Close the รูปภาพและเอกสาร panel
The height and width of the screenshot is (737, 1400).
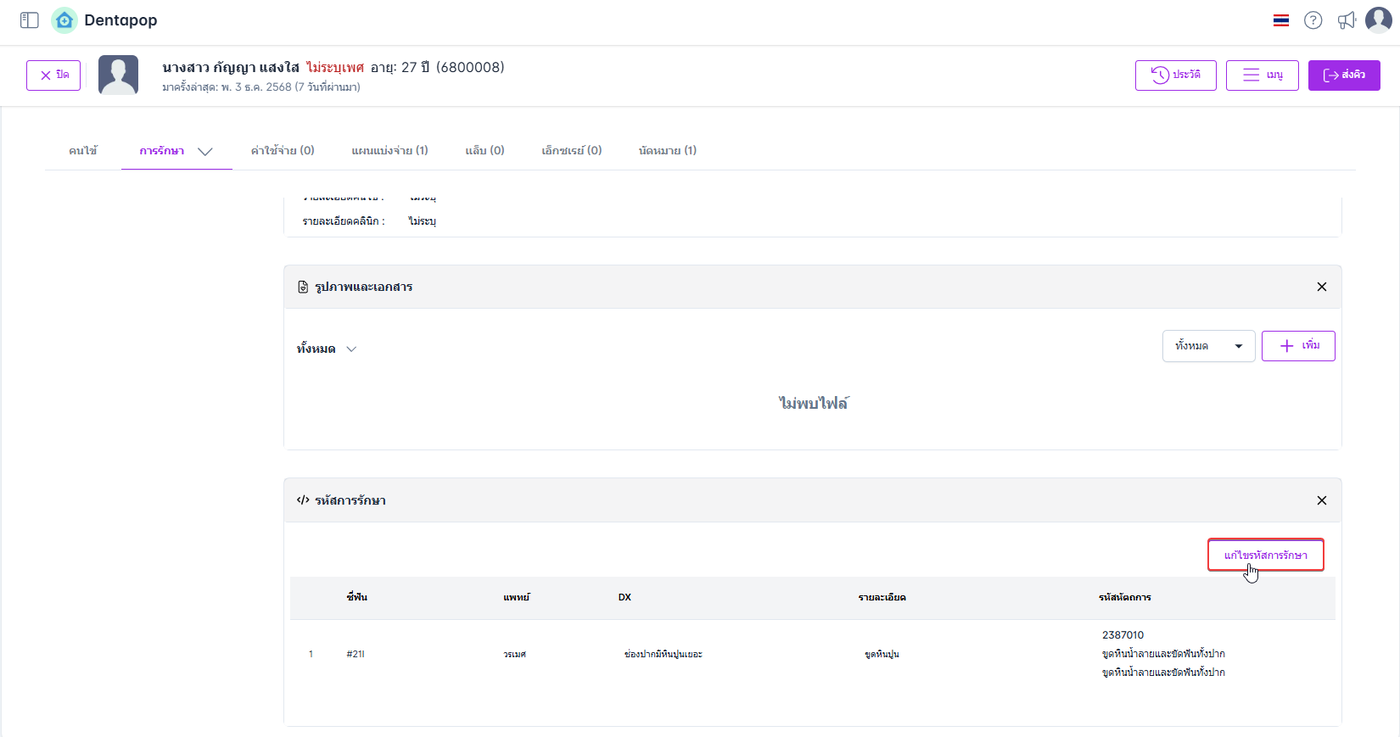[1321, 287]
